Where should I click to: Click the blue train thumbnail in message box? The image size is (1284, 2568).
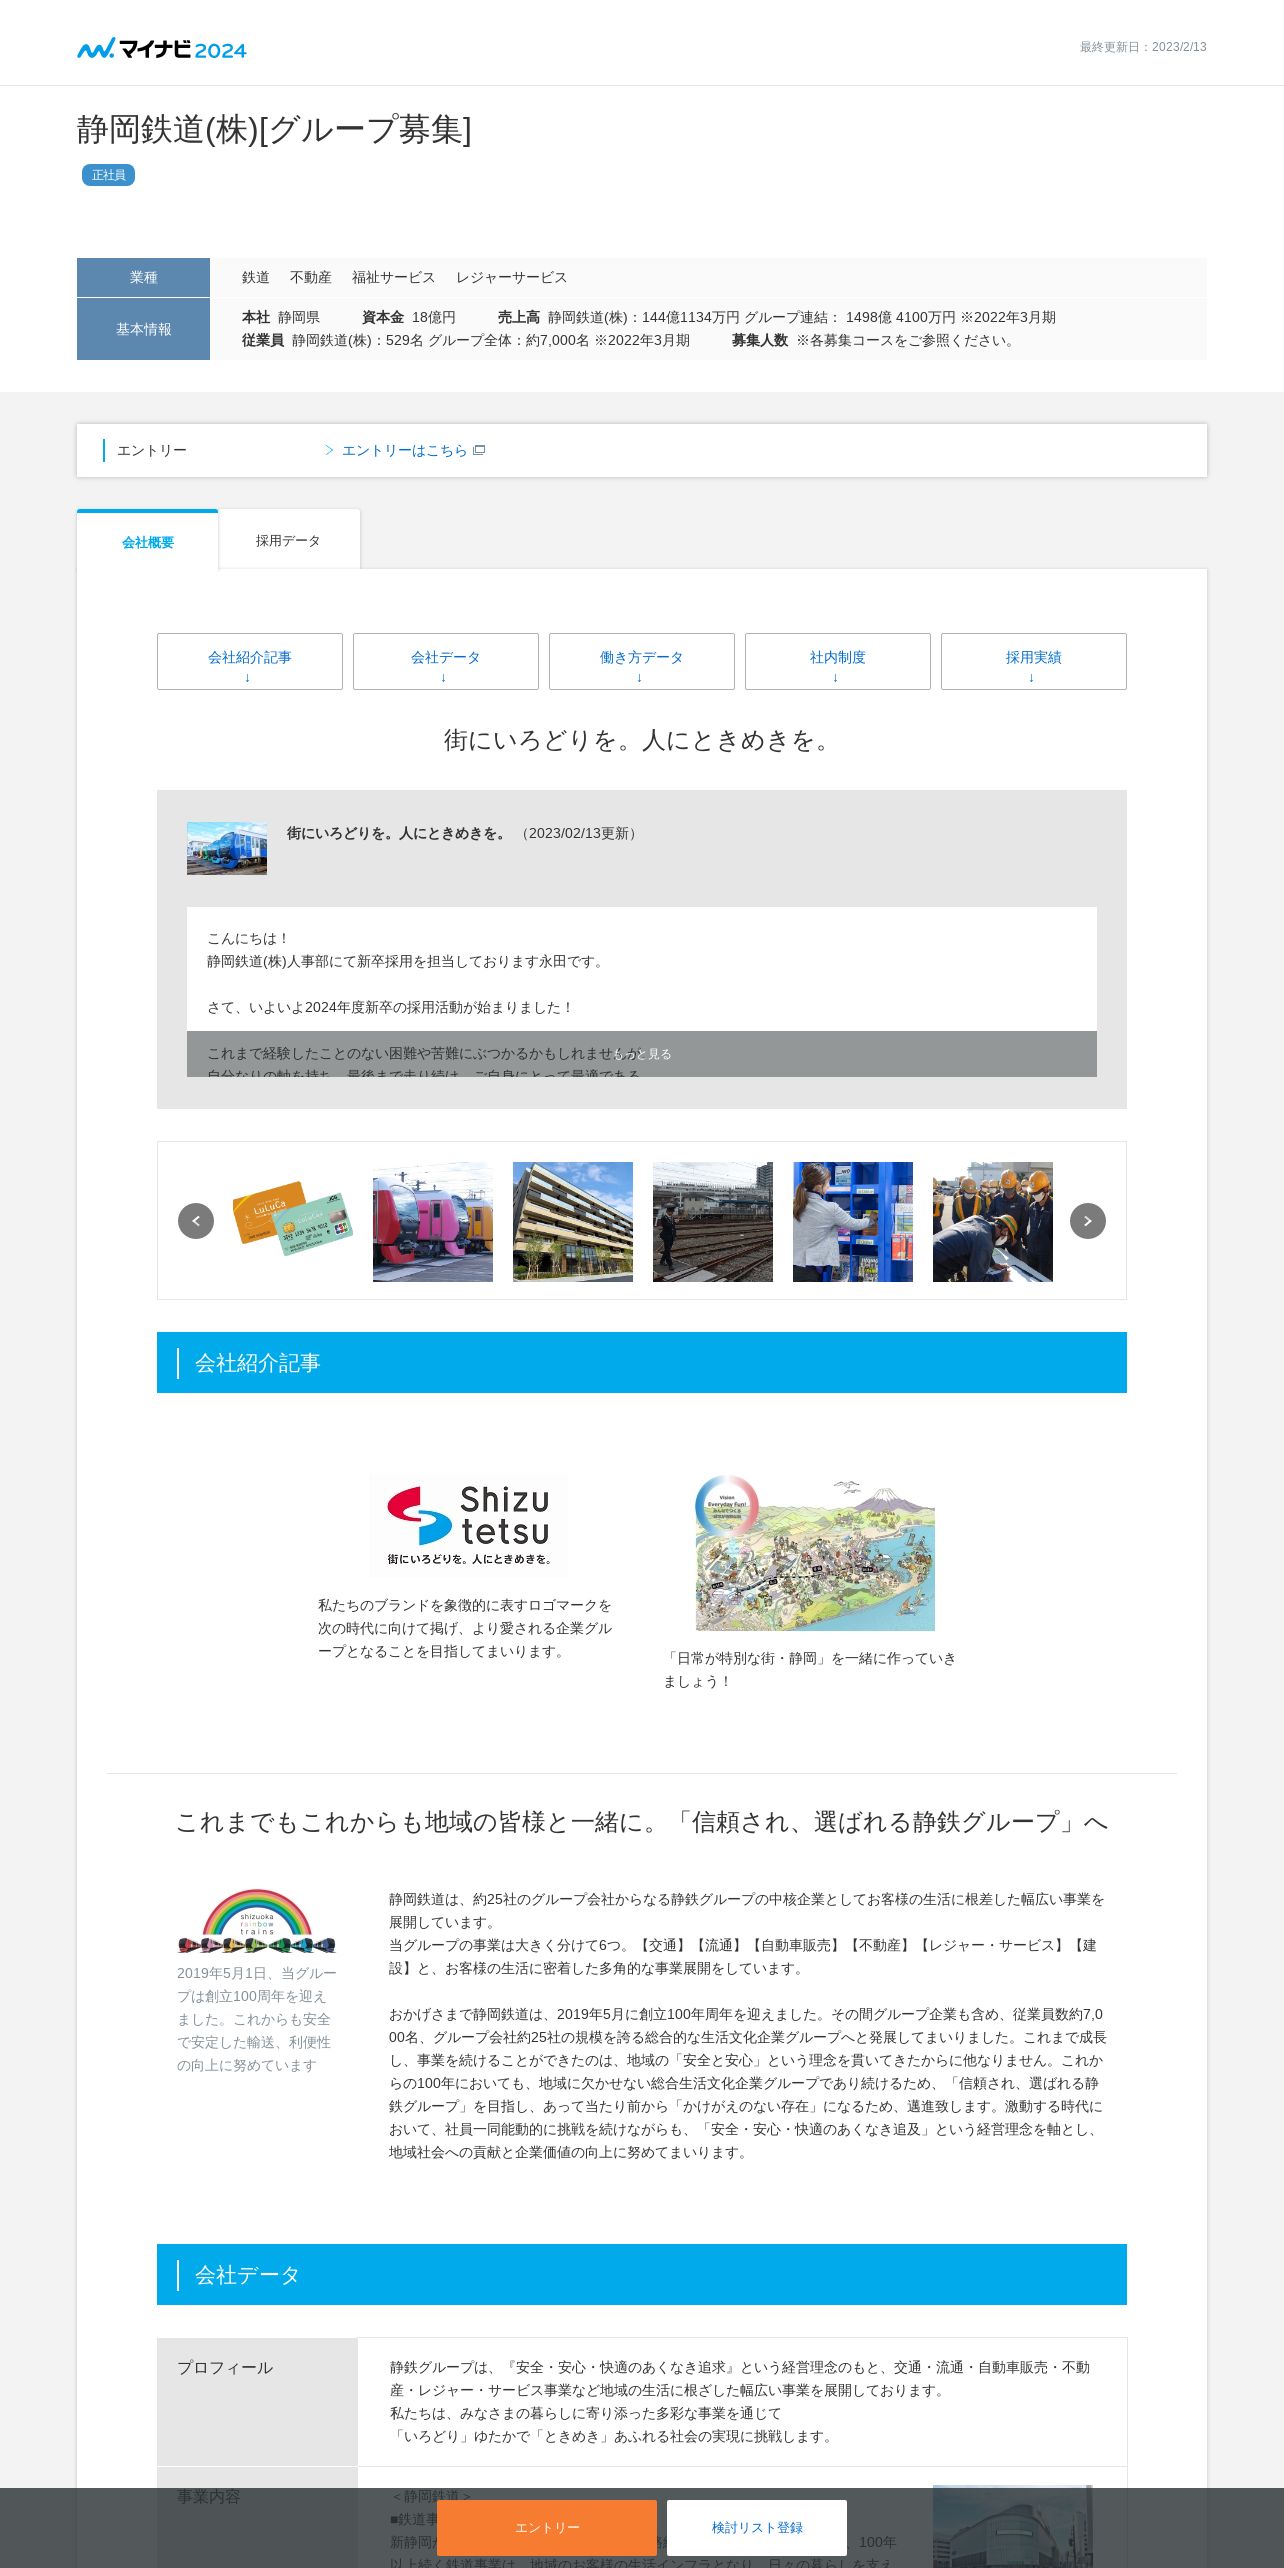click(x=227, y=849)
